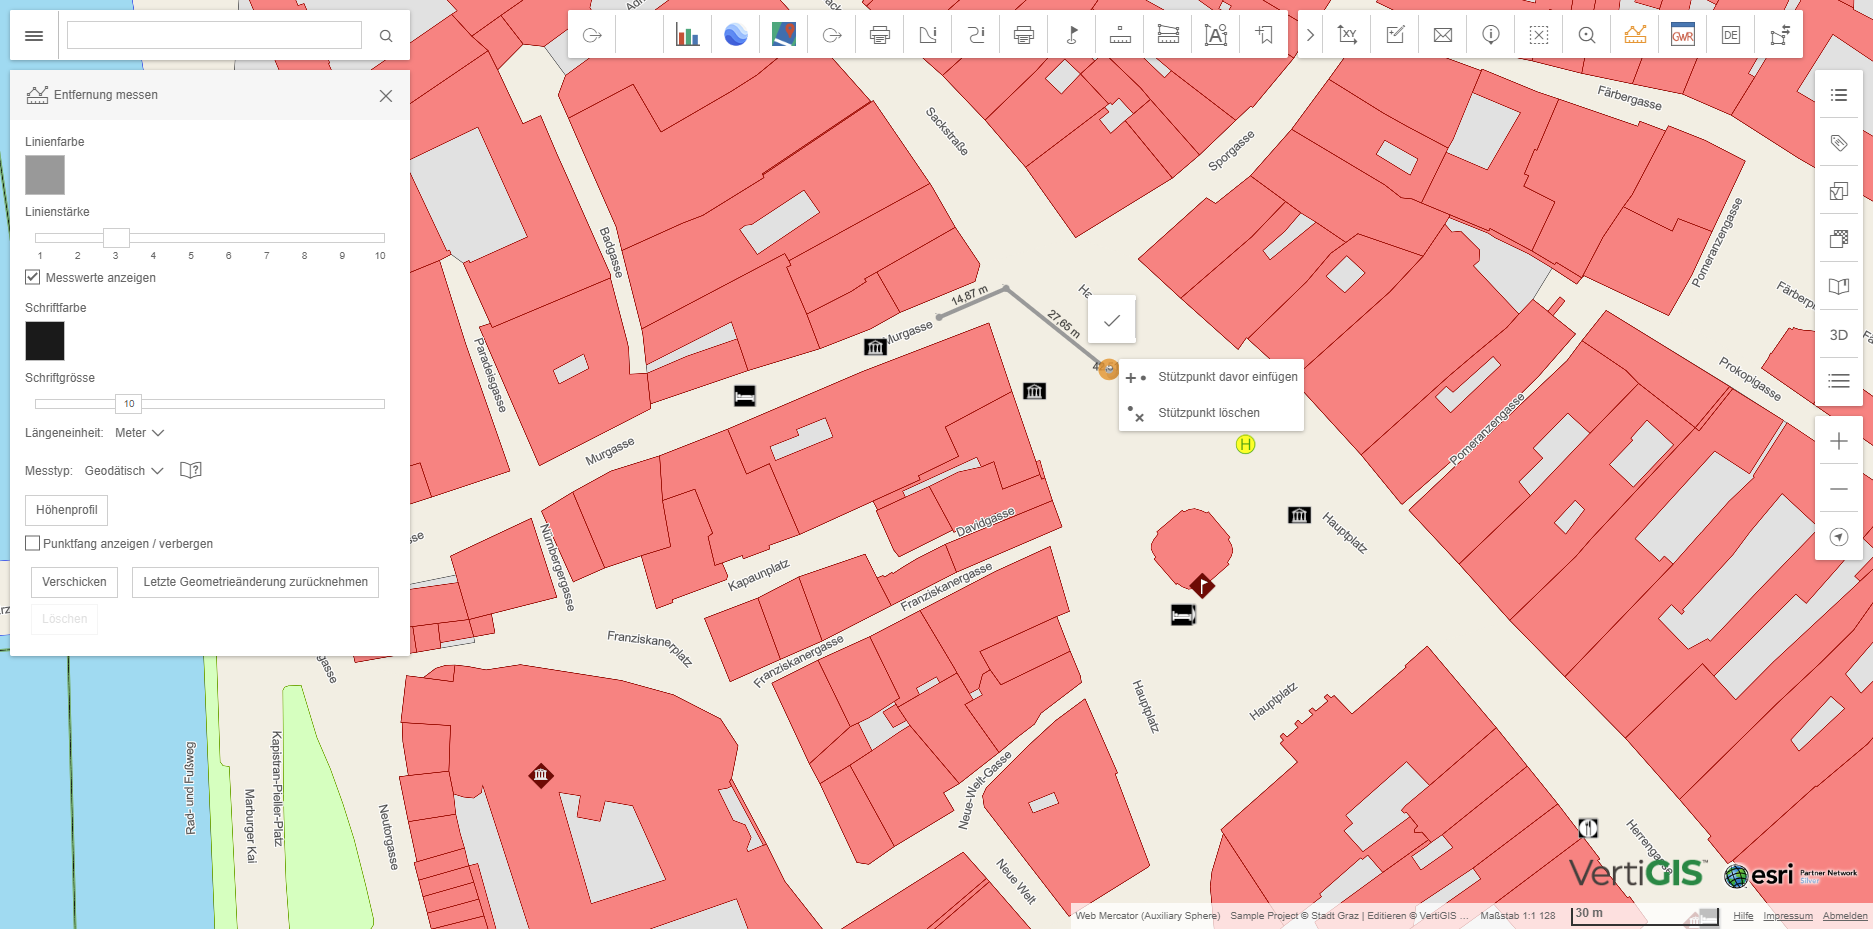Open the XY coordinates tool
Screen dimensions: 1873x929
click(x=1347, y=35)
